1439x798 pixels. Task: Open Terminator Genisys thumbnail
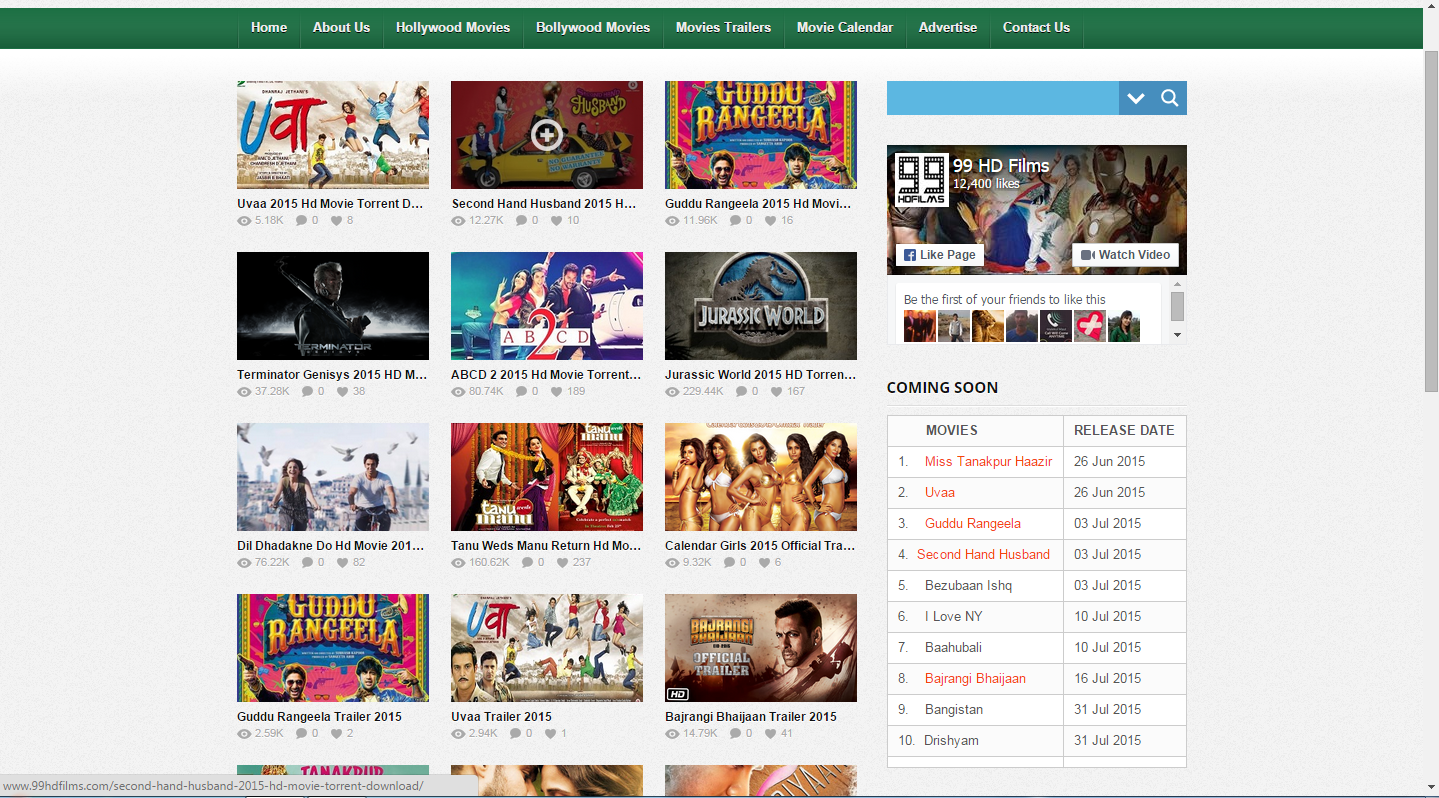click(333, 306)
